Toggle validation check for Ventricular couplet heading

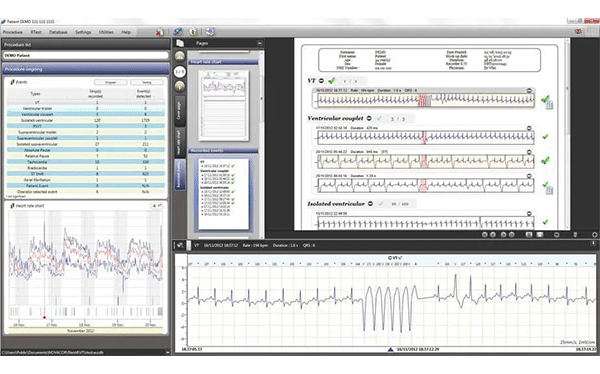click(379, 119)
